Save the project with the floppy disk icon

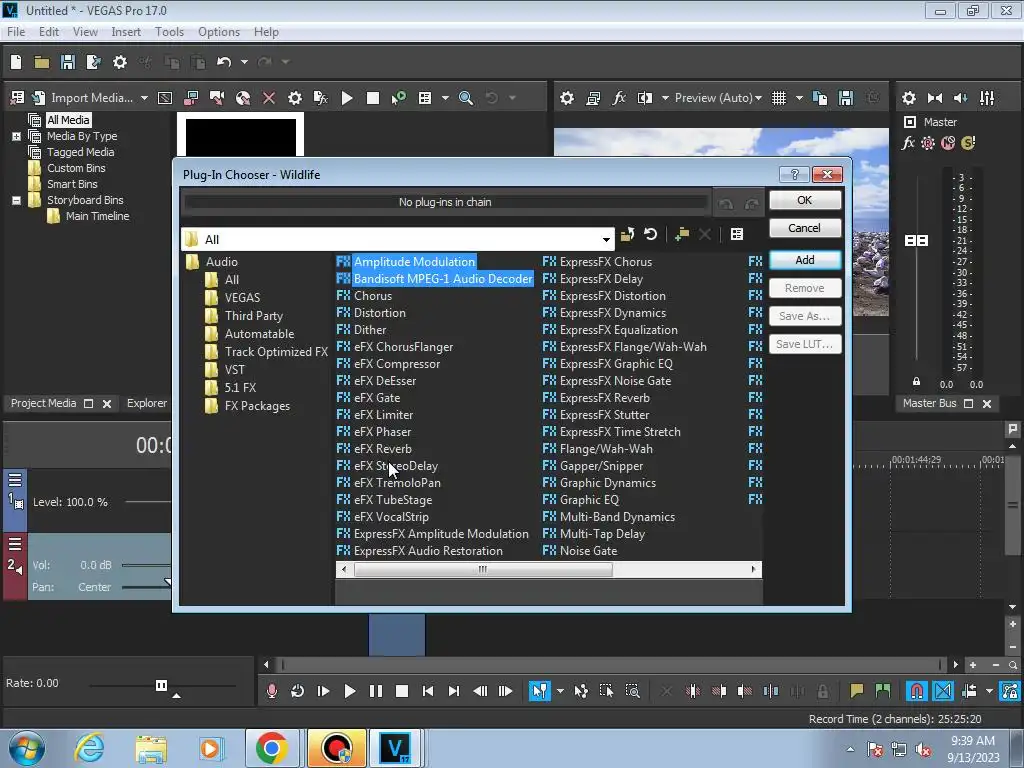click(x=67, y=62)
